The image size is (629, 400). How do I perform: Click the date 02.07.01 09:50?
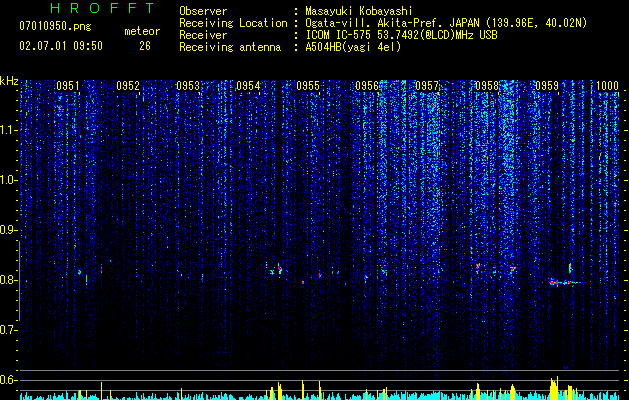[61, 46]
